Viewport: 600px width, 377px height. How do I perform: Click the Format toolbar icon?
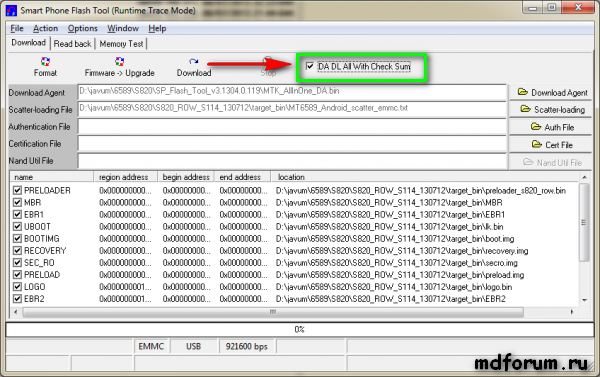pos(45,62)
